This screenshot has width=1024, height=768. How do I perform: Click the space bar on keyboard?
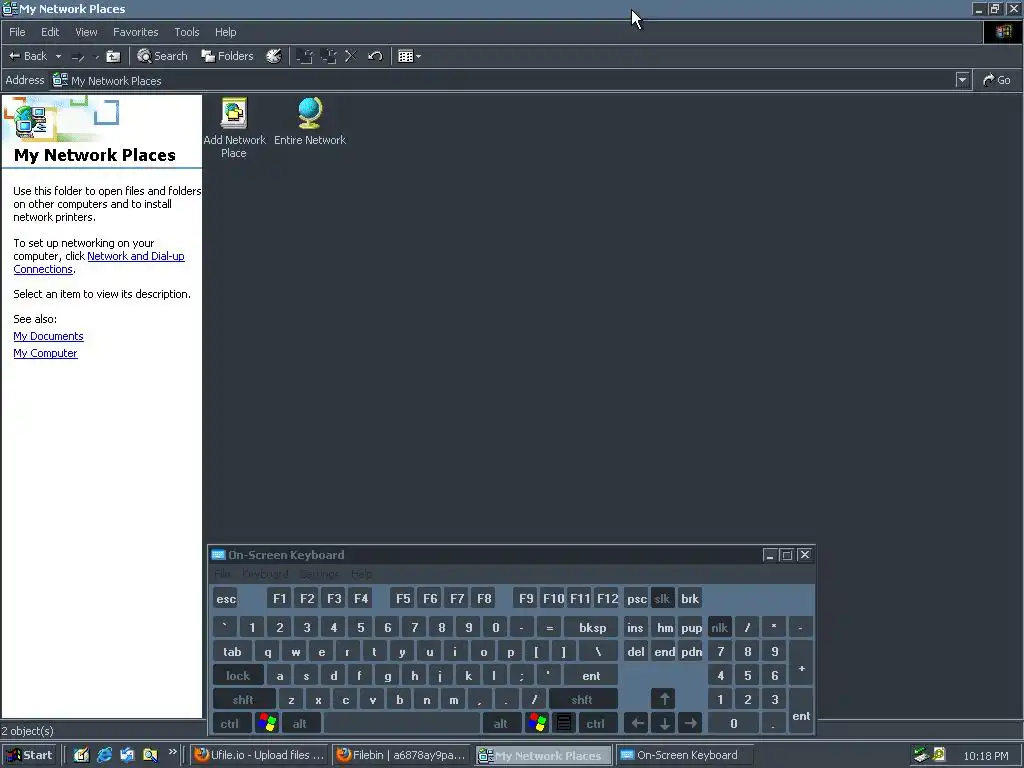[402, 723]
